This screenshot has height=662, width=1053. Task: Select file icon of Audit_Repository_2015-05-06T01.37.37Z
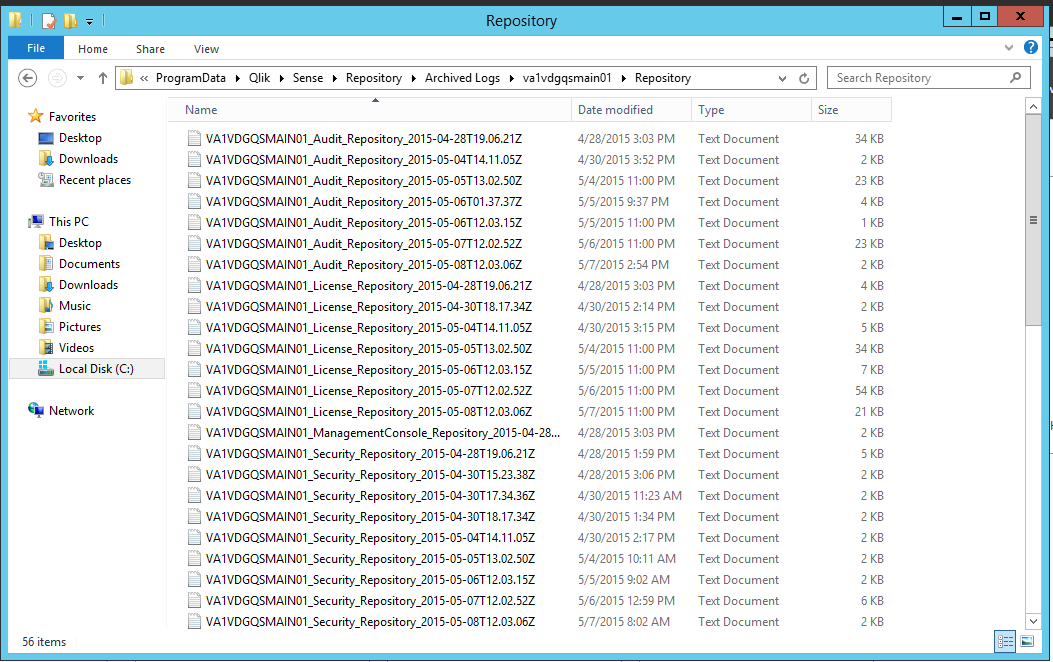194,201
